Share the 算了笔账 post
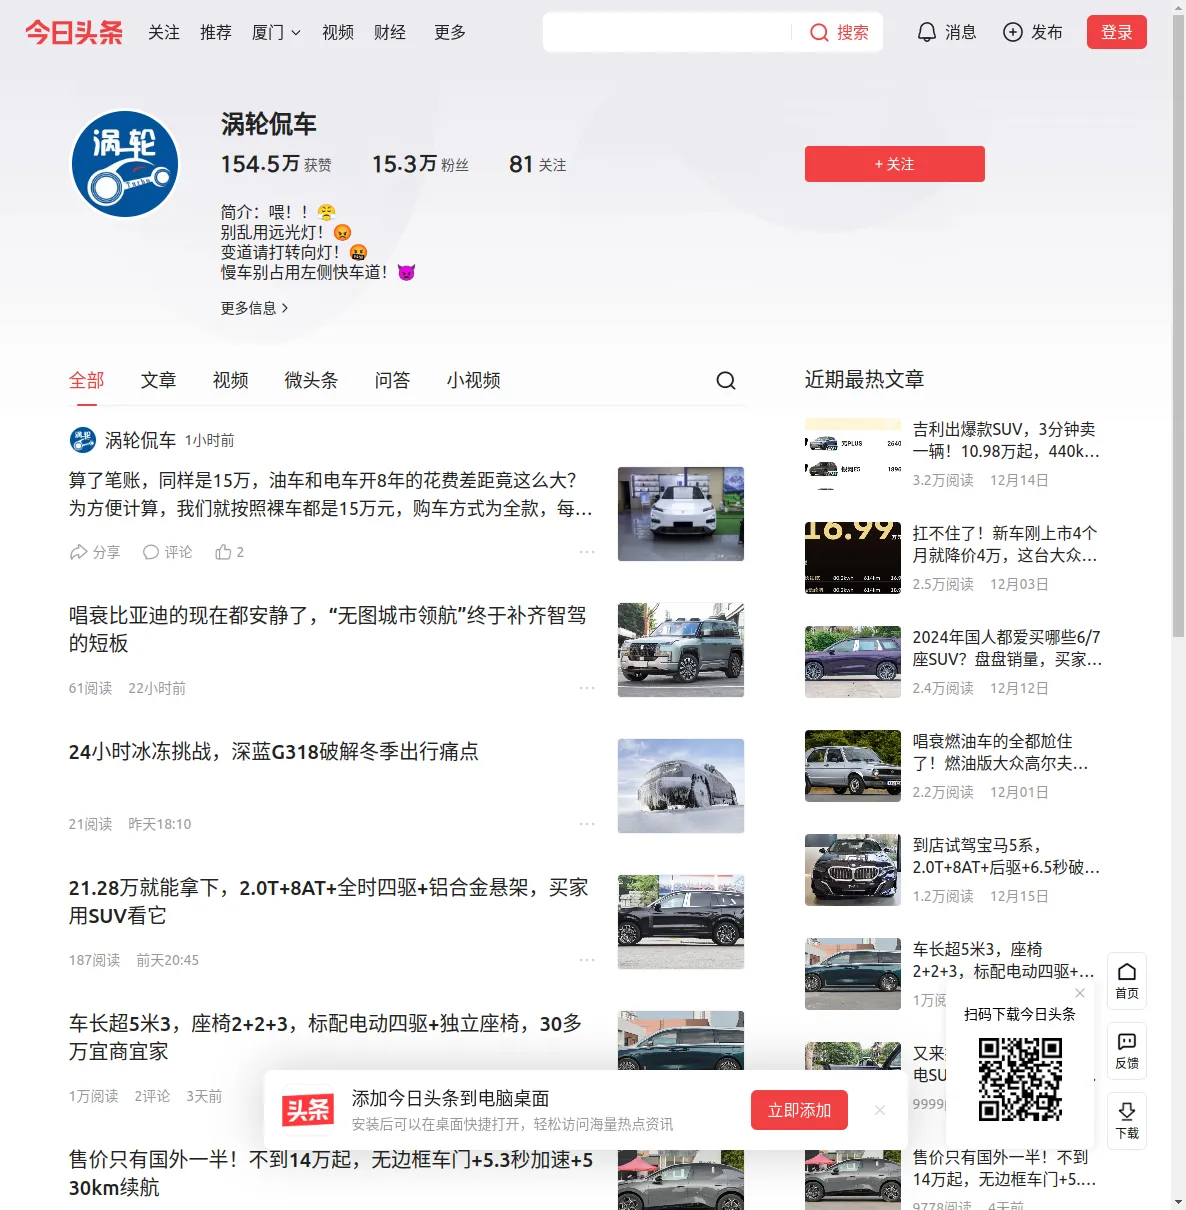This screenshot has width=1186, height=1210. click(95, 552)
